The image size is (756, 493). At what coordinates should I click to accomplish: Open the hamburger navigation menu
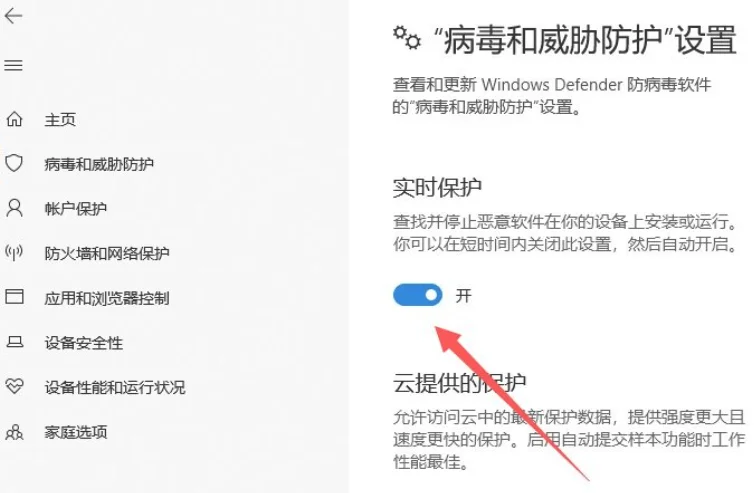(14, 65)
